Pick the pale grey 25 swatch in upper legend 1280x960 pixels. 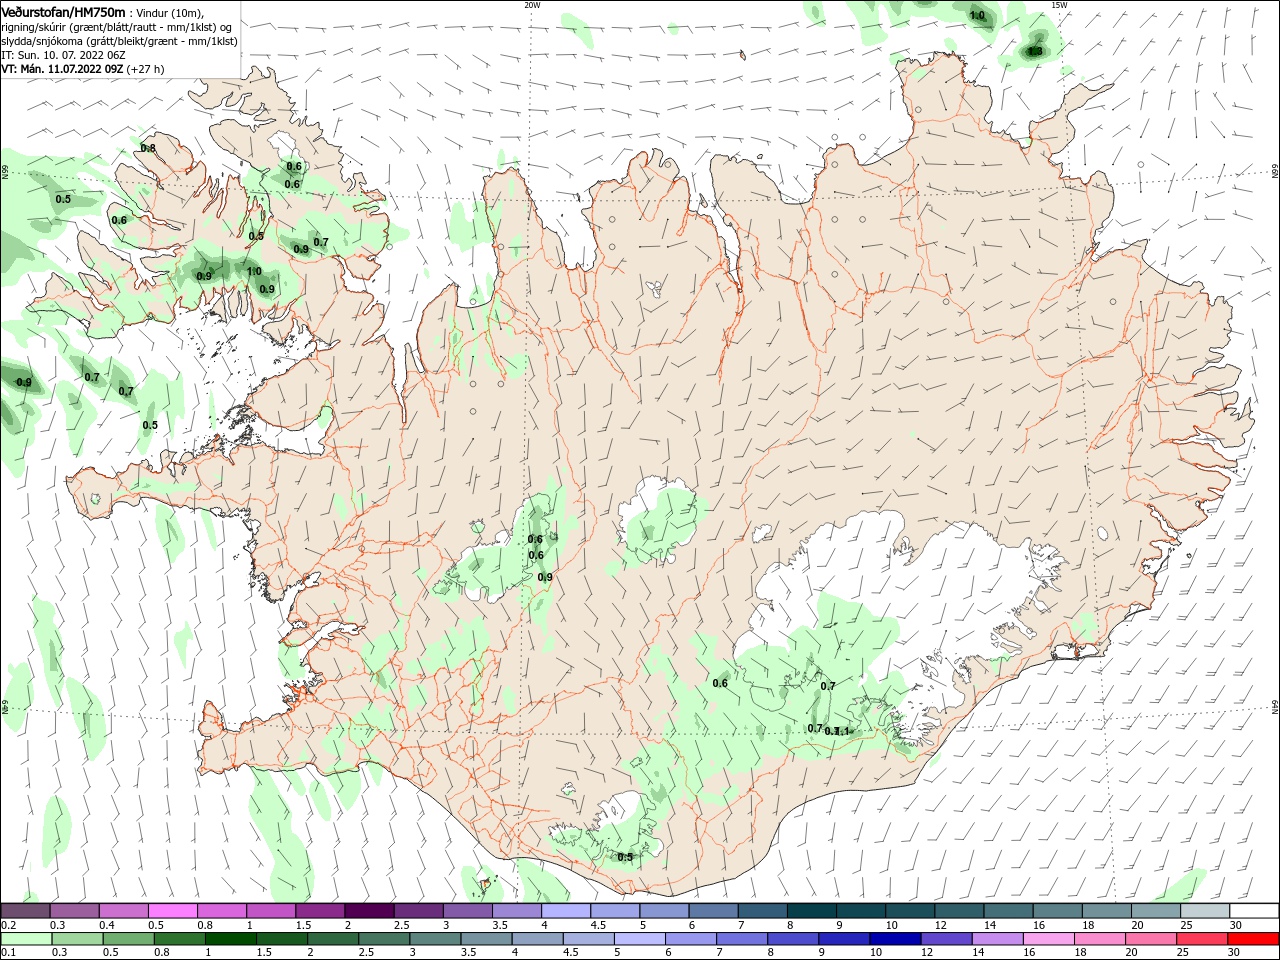[x=1205, y=911]
